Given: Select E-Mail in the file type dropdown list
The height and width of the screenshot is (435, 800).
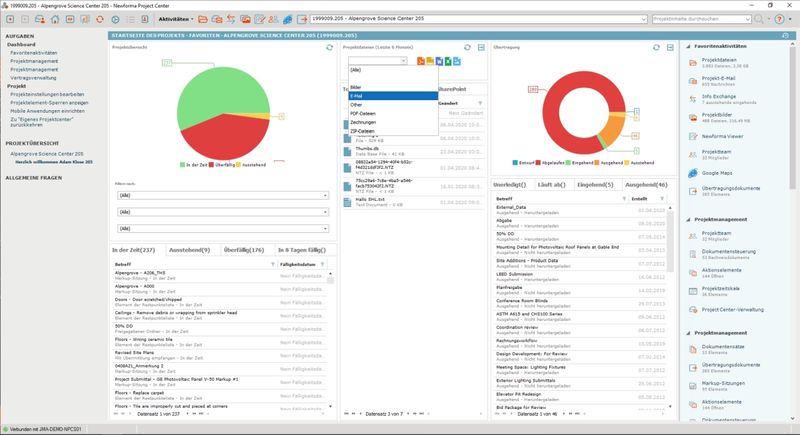Looking at the screenshot, I should [x=357, y=96].
